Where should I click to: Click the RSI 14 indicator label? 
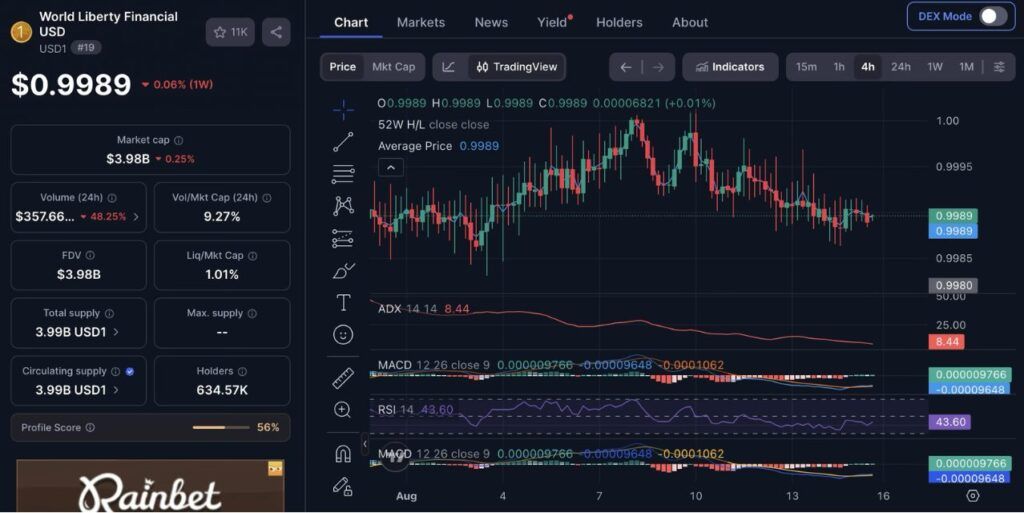396,410
